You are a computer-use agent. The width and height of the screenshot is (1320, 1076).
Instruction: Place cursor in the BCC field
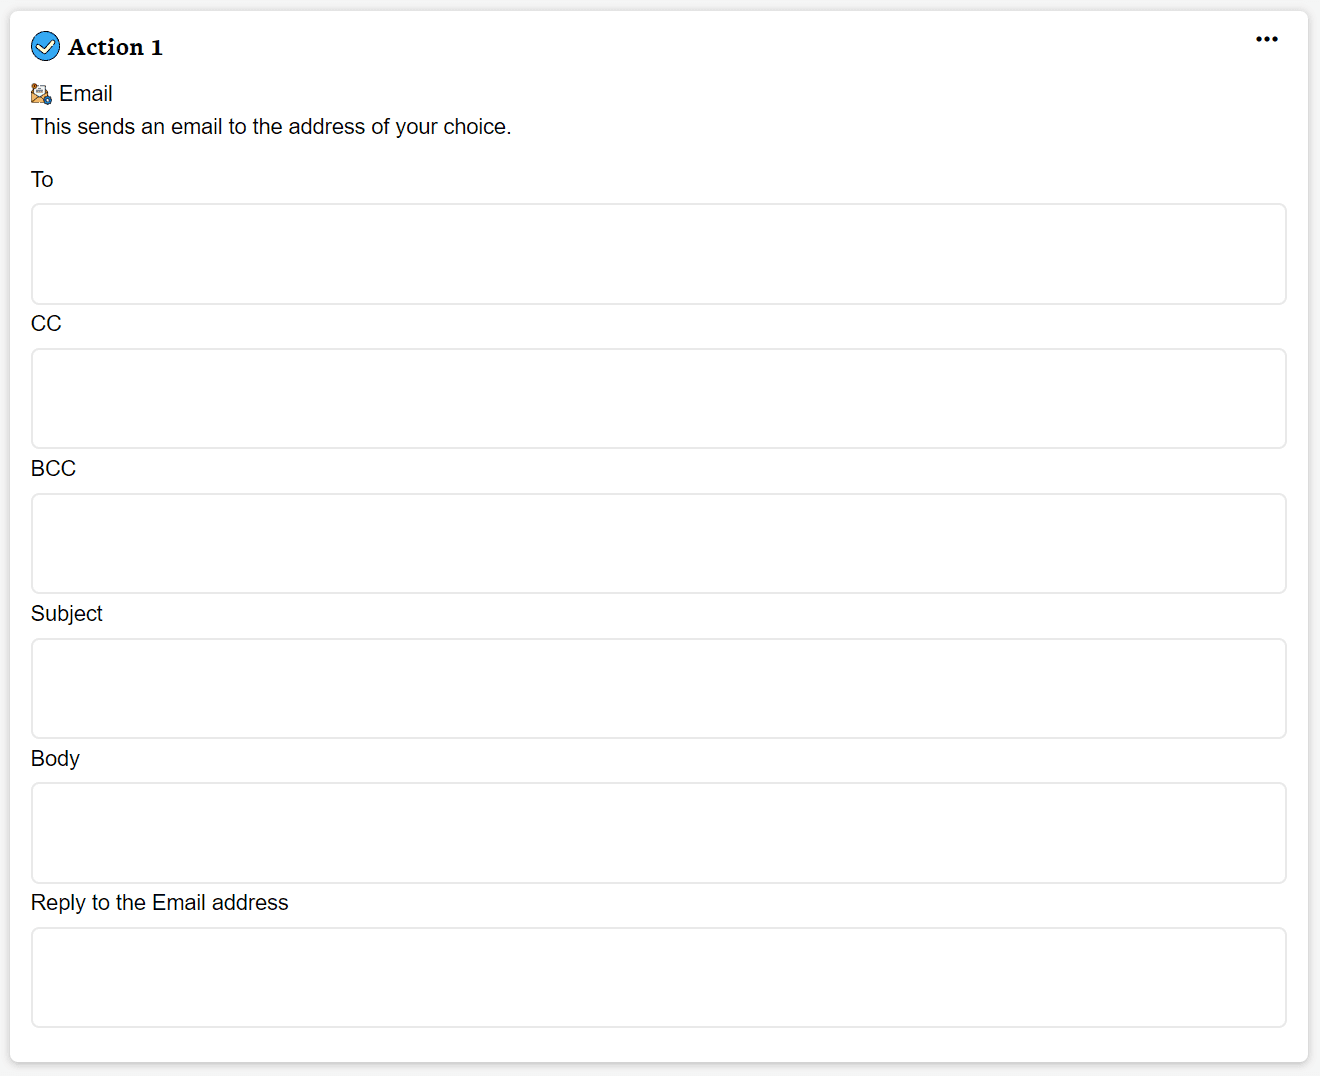(658, 543)
